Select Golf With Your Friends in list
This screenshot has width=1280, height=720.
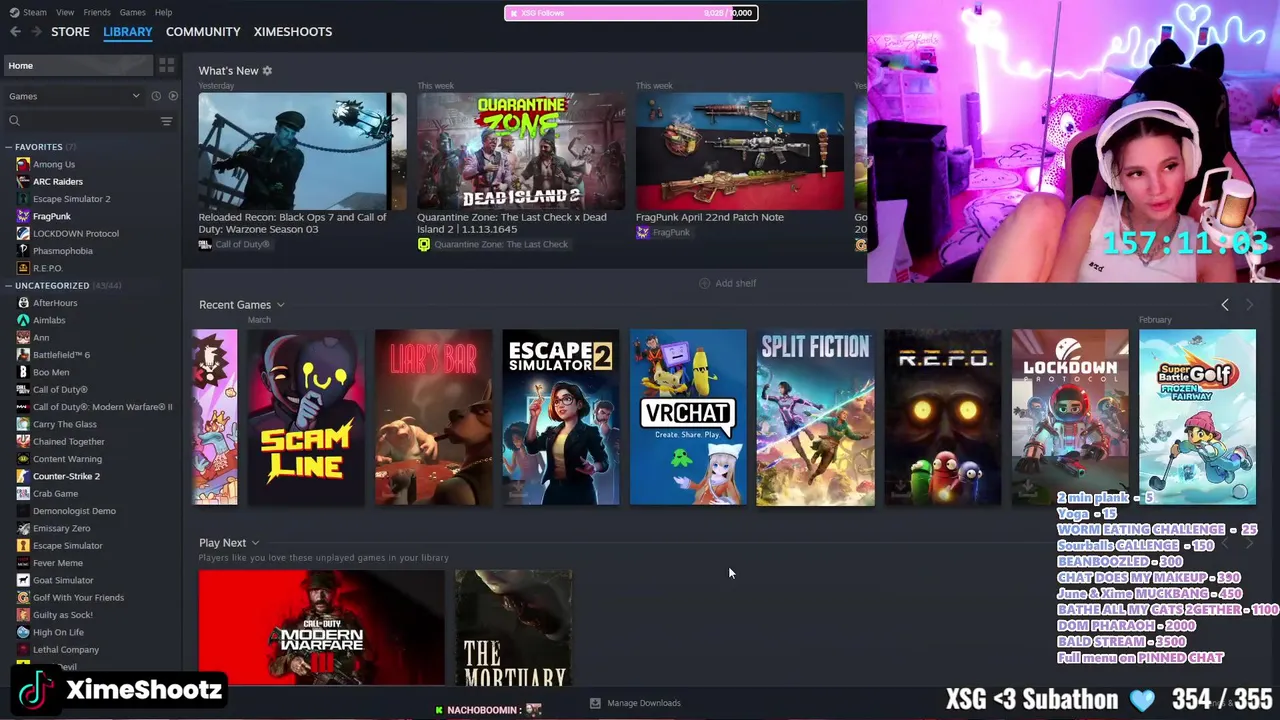78,597
